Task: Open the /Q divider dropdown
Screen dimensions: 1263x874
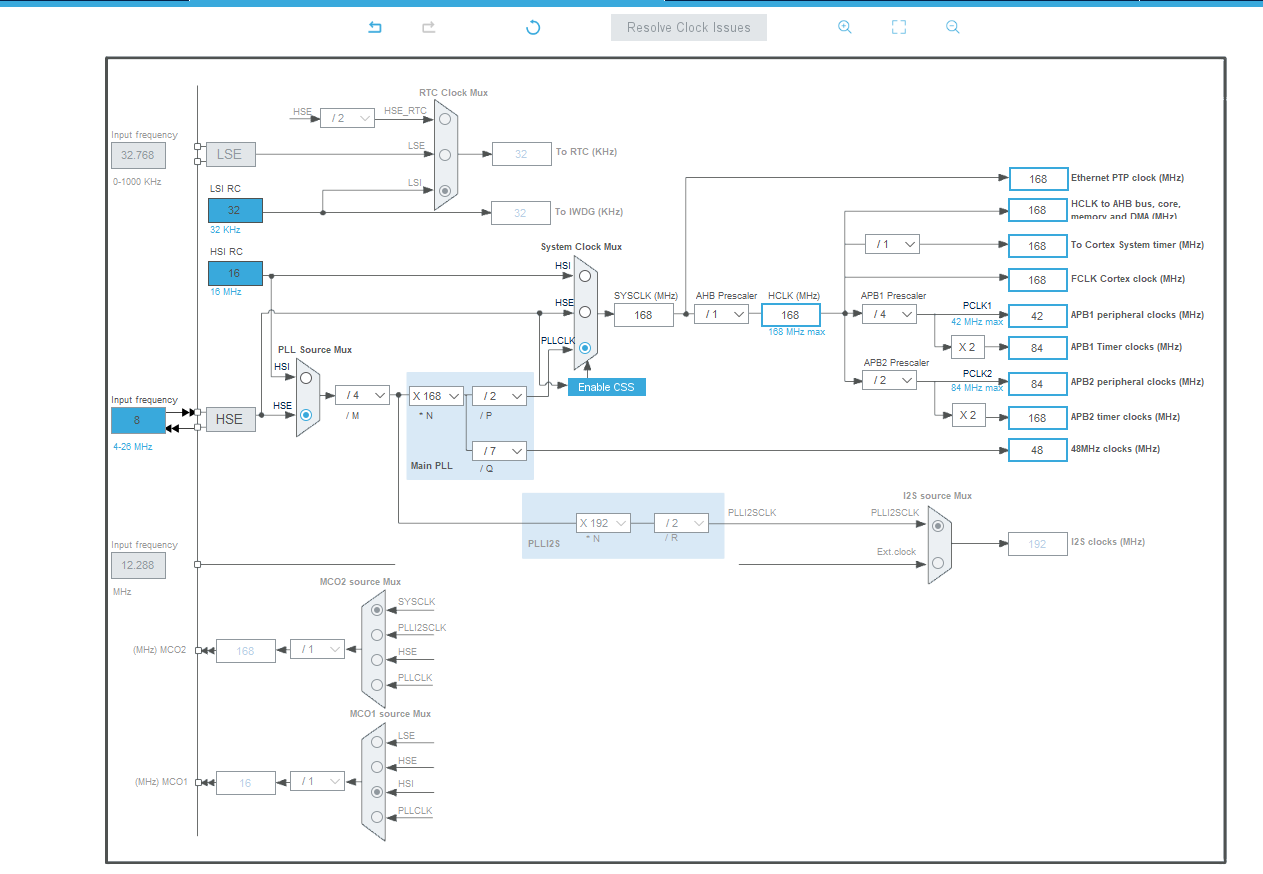Action: pyautogui.click(x=499, y=451)
